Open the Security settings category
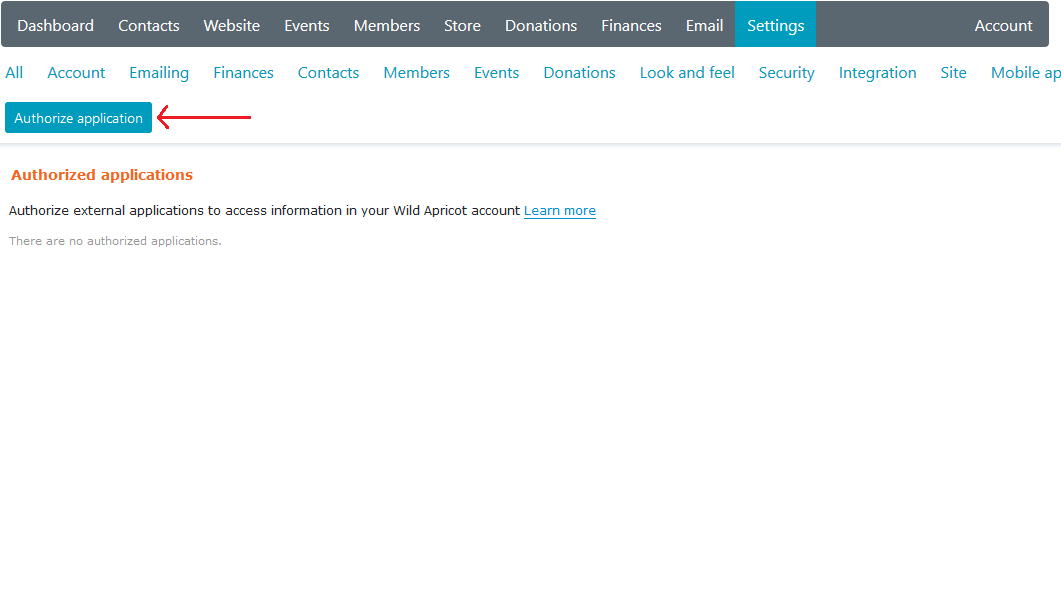 coord(786,72)
